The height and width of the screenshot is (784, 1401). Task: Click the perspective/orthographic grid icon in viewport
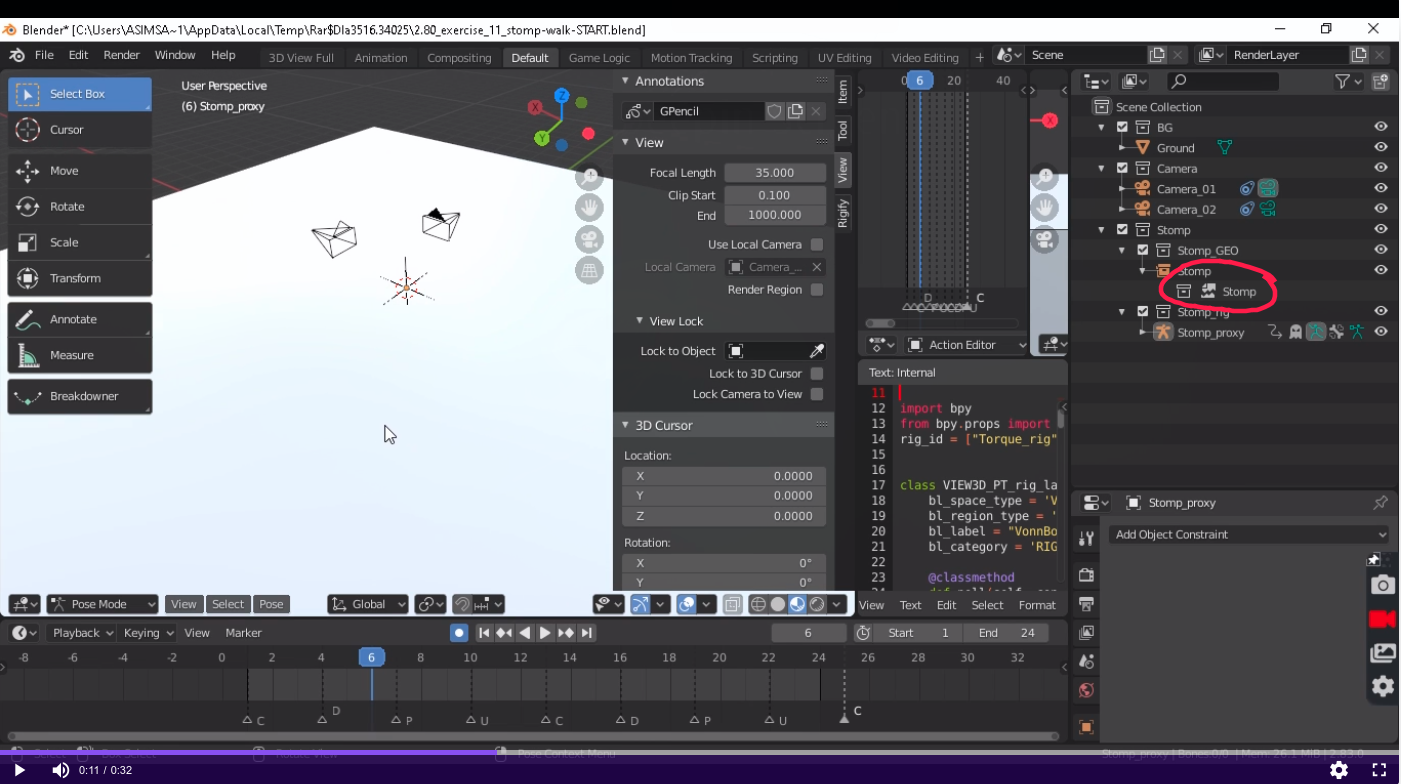[x=589, y=271]
